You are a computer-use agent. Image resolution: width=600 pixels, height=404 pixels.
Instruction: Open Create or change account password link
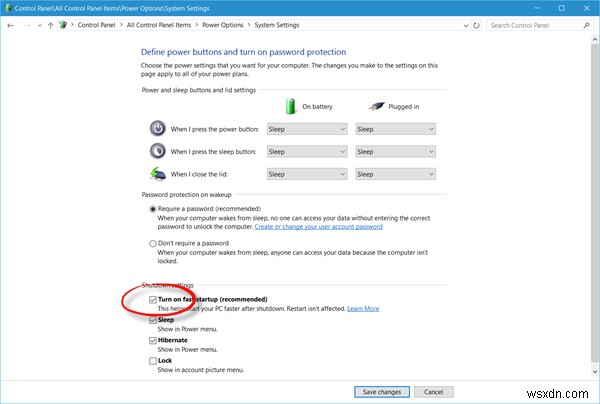click(319, 227)
